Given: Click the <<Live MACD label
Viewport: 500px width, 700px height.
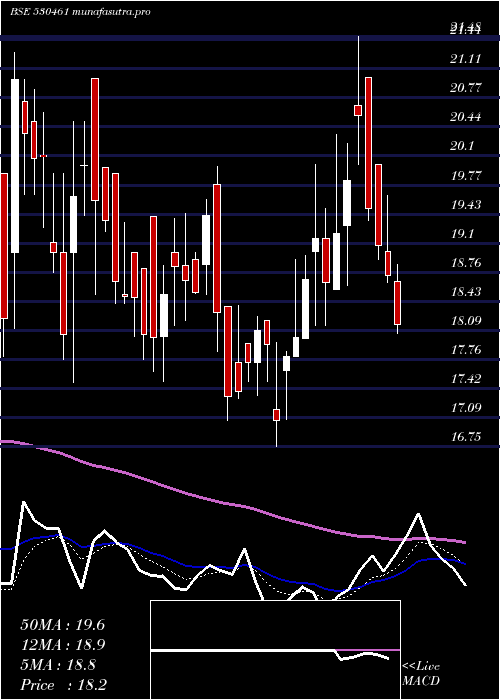Looking at the screenshot, I should pos(421,674).
